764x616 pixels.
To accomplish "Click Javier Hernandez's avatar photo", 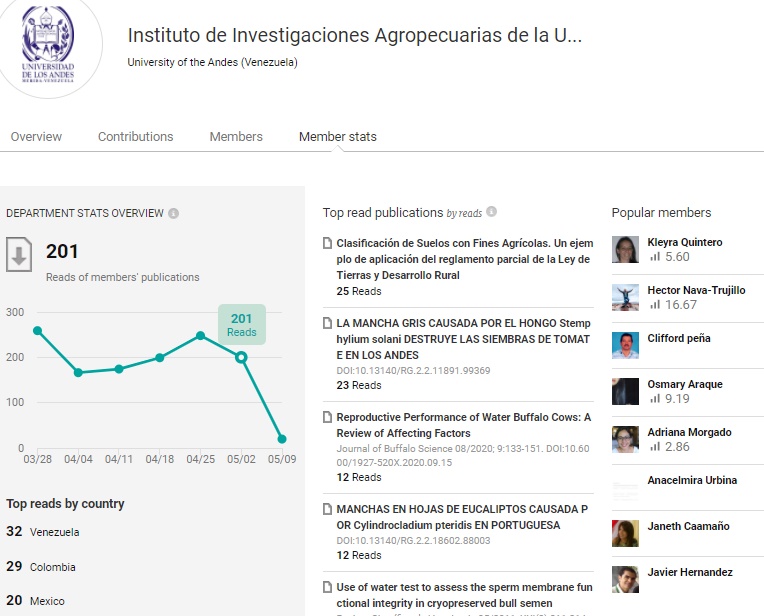I will tap(625, 579).
